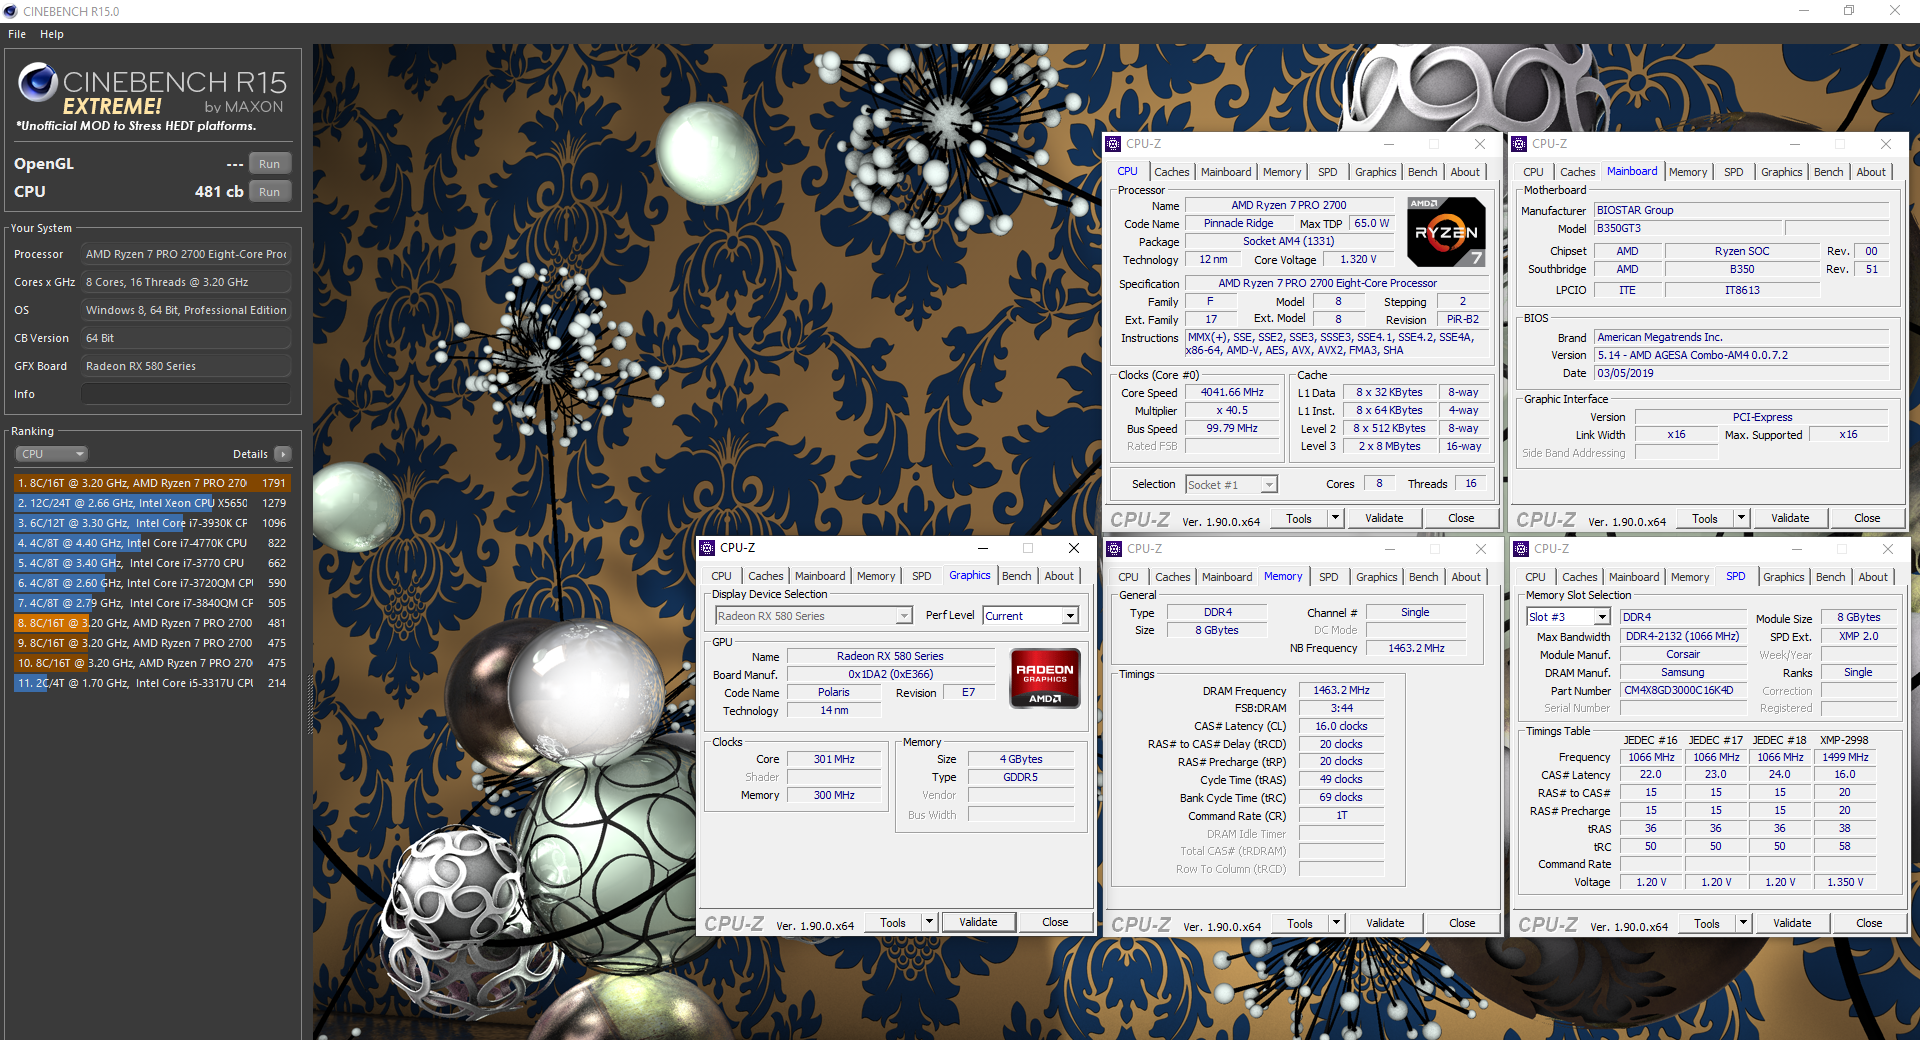This screenshot has width=1920, height=1040.
Task: Click the Cinebench R15 logo icon
Action: tap(38, 82)
